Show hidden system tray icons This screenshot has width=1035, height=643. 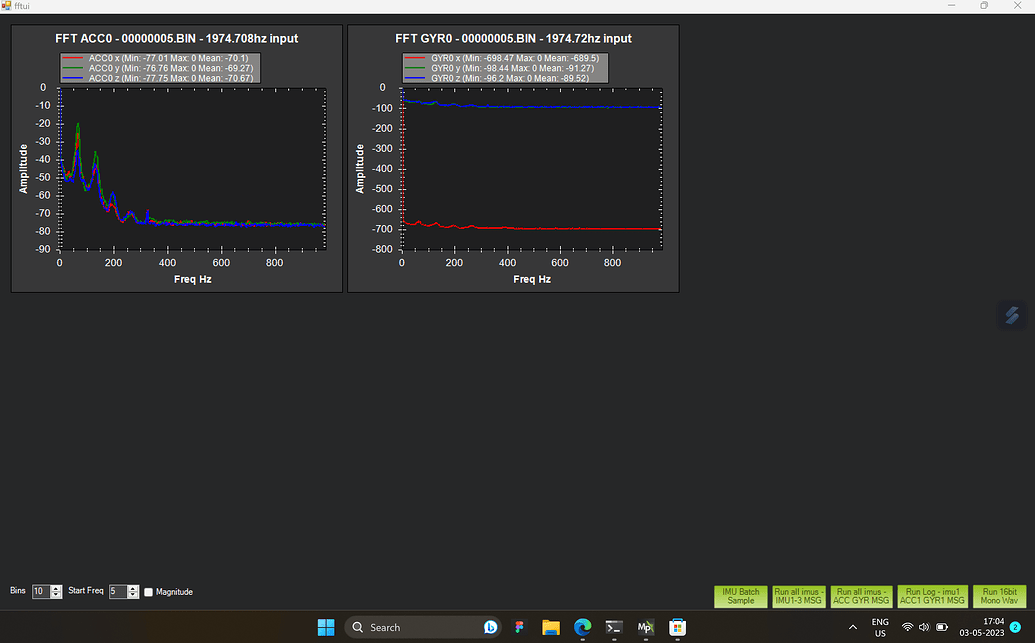pos(852,627)
